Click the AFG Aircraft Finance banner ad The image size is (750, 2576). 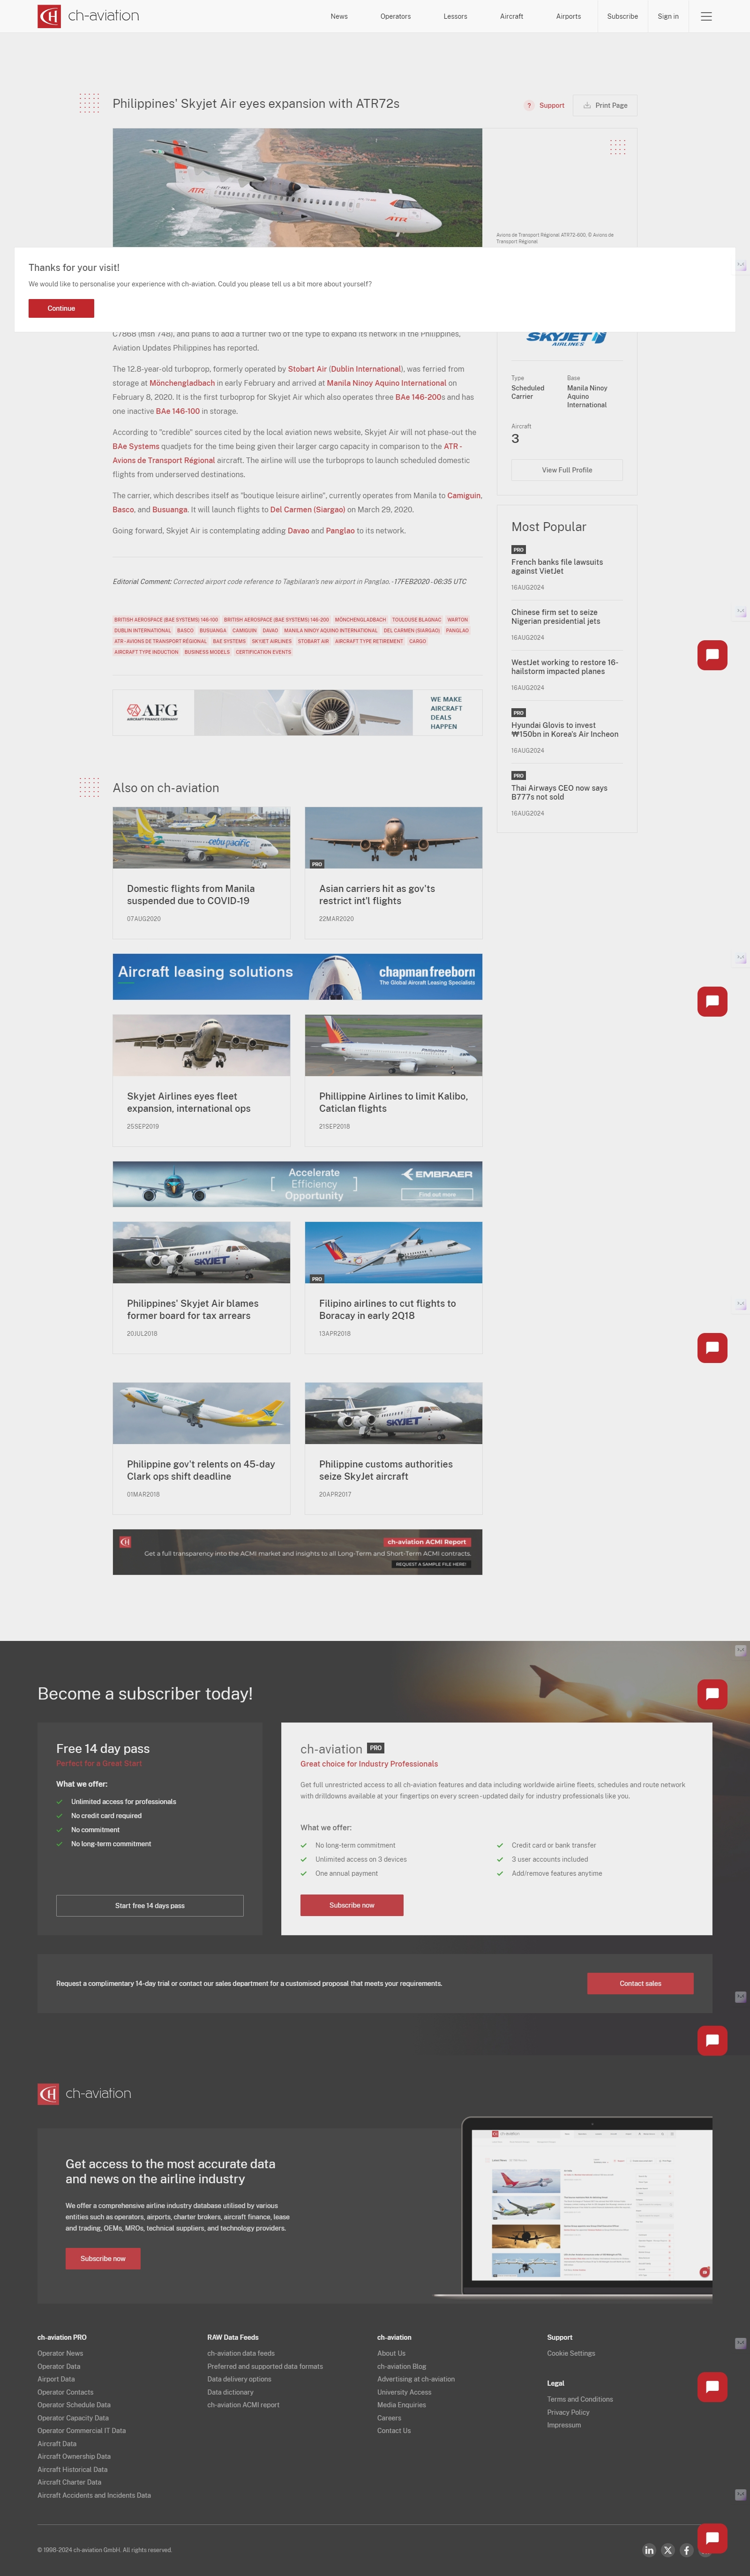[297, 713]
